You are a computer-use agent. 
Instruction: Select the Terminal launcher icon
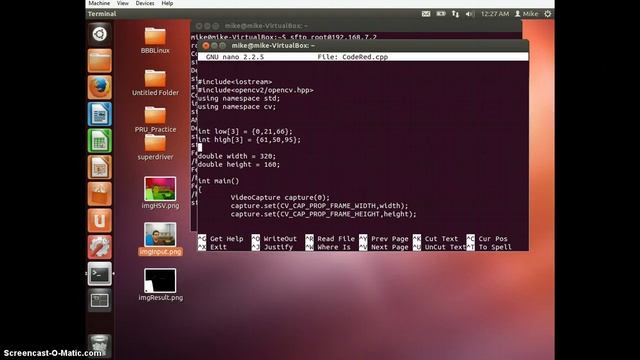click(100, 273)
